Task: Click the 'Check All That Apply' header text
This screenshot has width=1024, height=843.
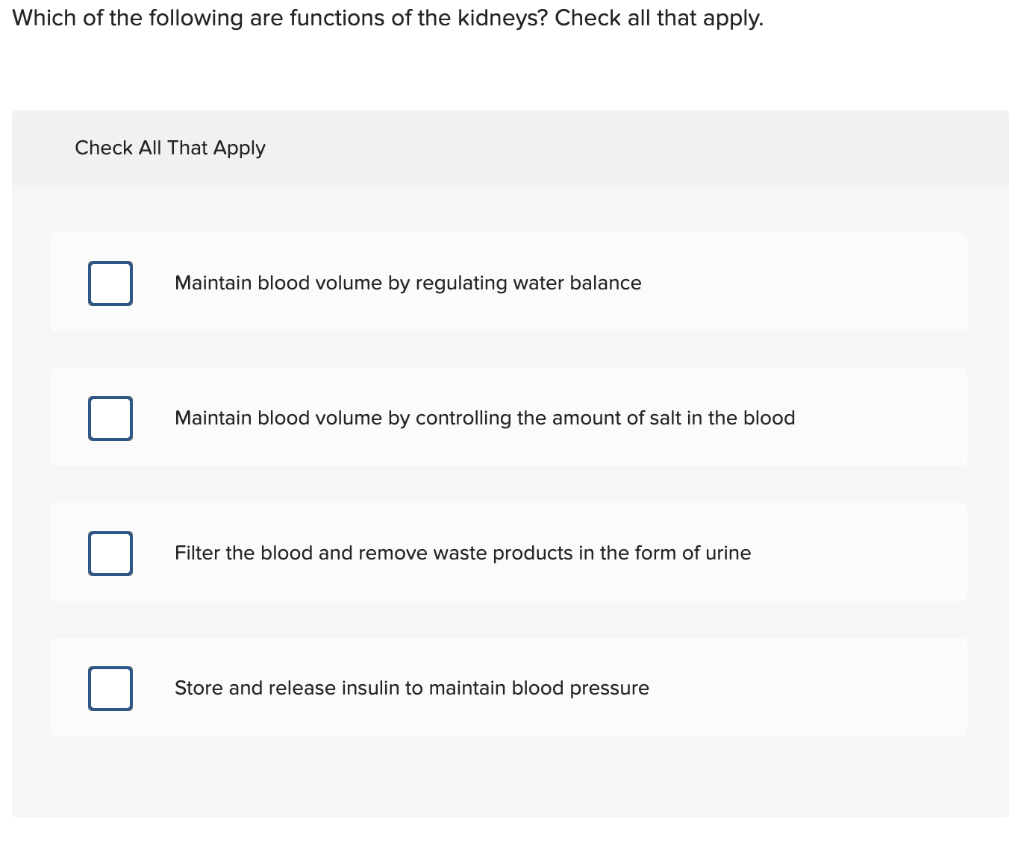Action: coord(170,148)
